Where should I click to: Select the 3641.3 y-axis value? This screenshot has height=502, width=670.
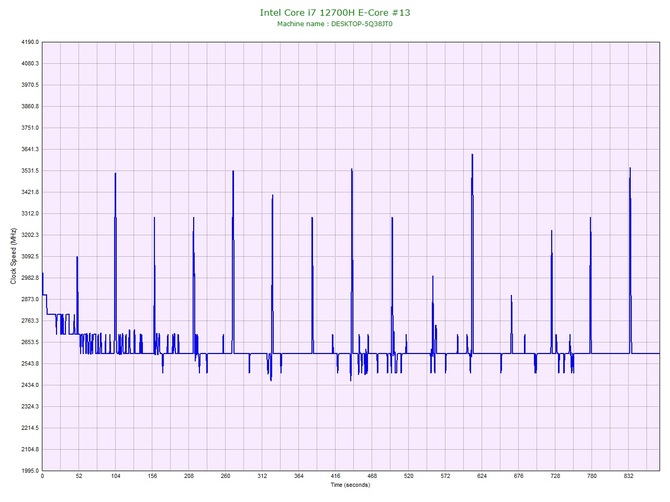(30, 150)
